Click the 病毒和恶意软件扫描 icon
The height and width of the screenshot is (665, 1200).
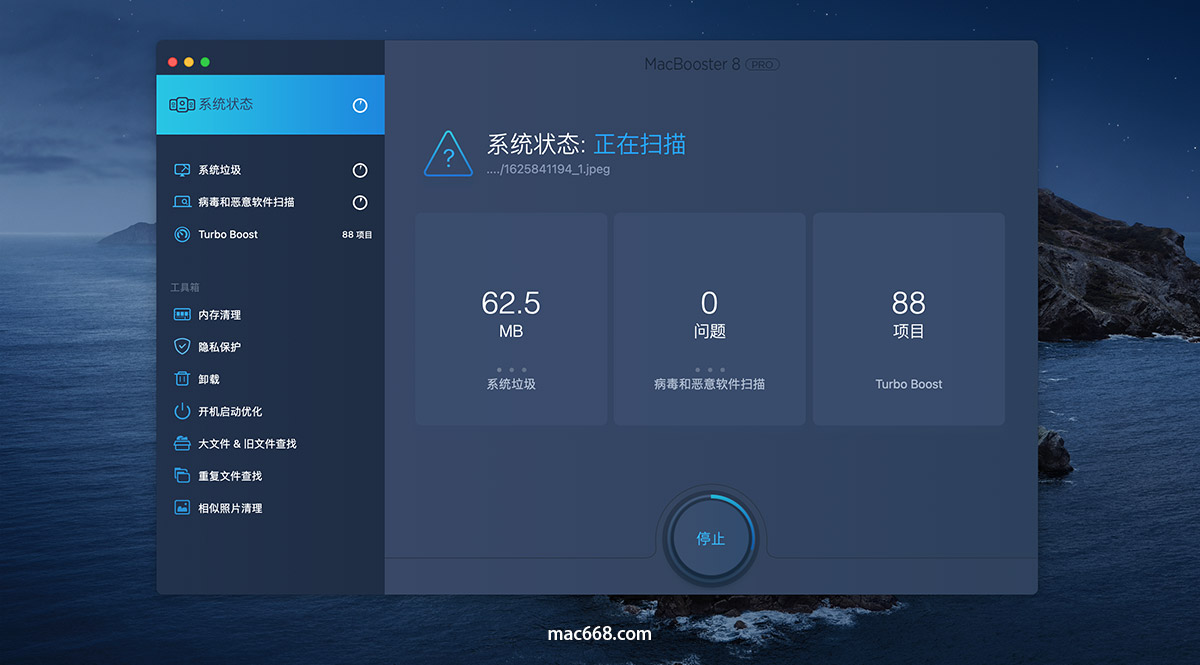tap(182, 202)
